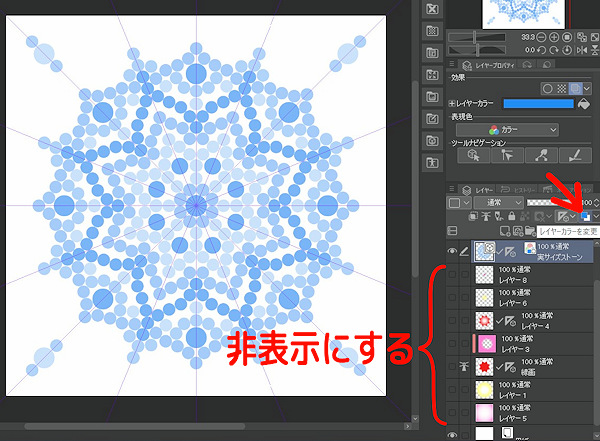Open the effect options dropdown arrow
This screenshot has height=441, width=600.
[587, 89]
